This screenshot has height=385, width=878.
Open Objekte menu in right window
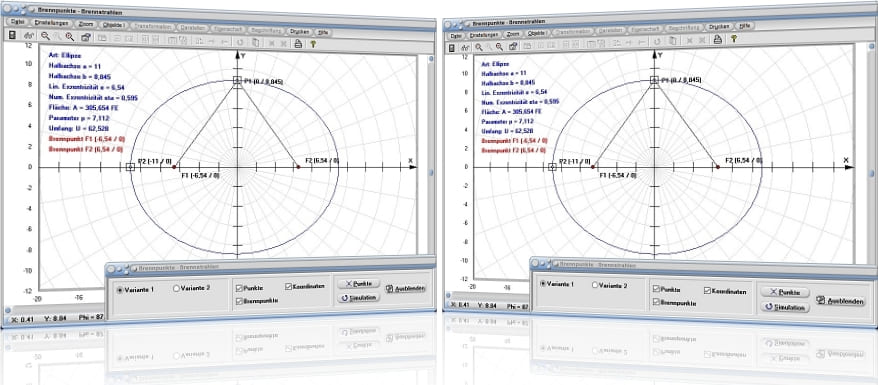coord(537,33)
